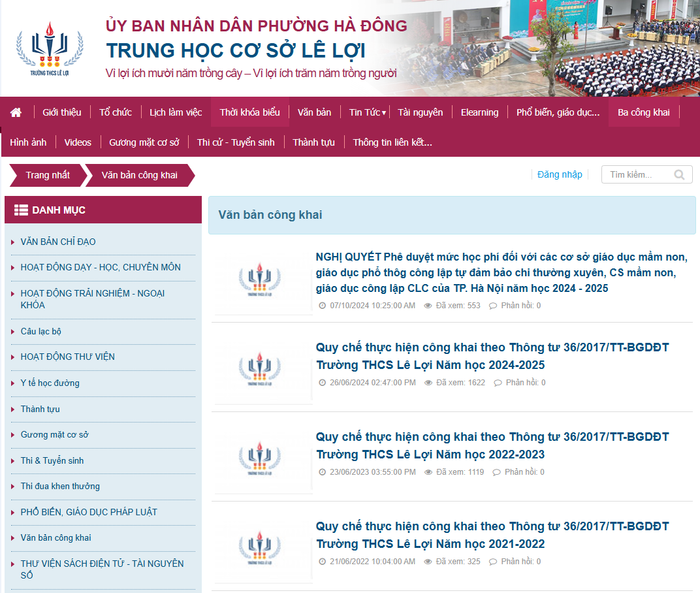Open Thông tin liên kết... menu
This screenshot has height=593, width=700.
coord(392,142)
